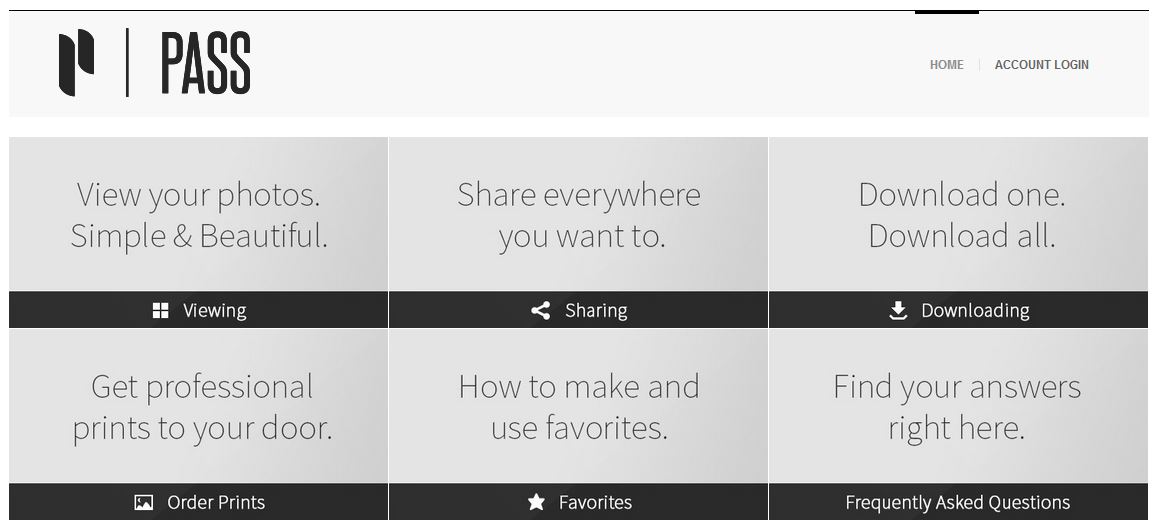This screenshot has height=531, width=1157.
Task: Open the 'Get professional prints' tile
Action: [201, 407]
